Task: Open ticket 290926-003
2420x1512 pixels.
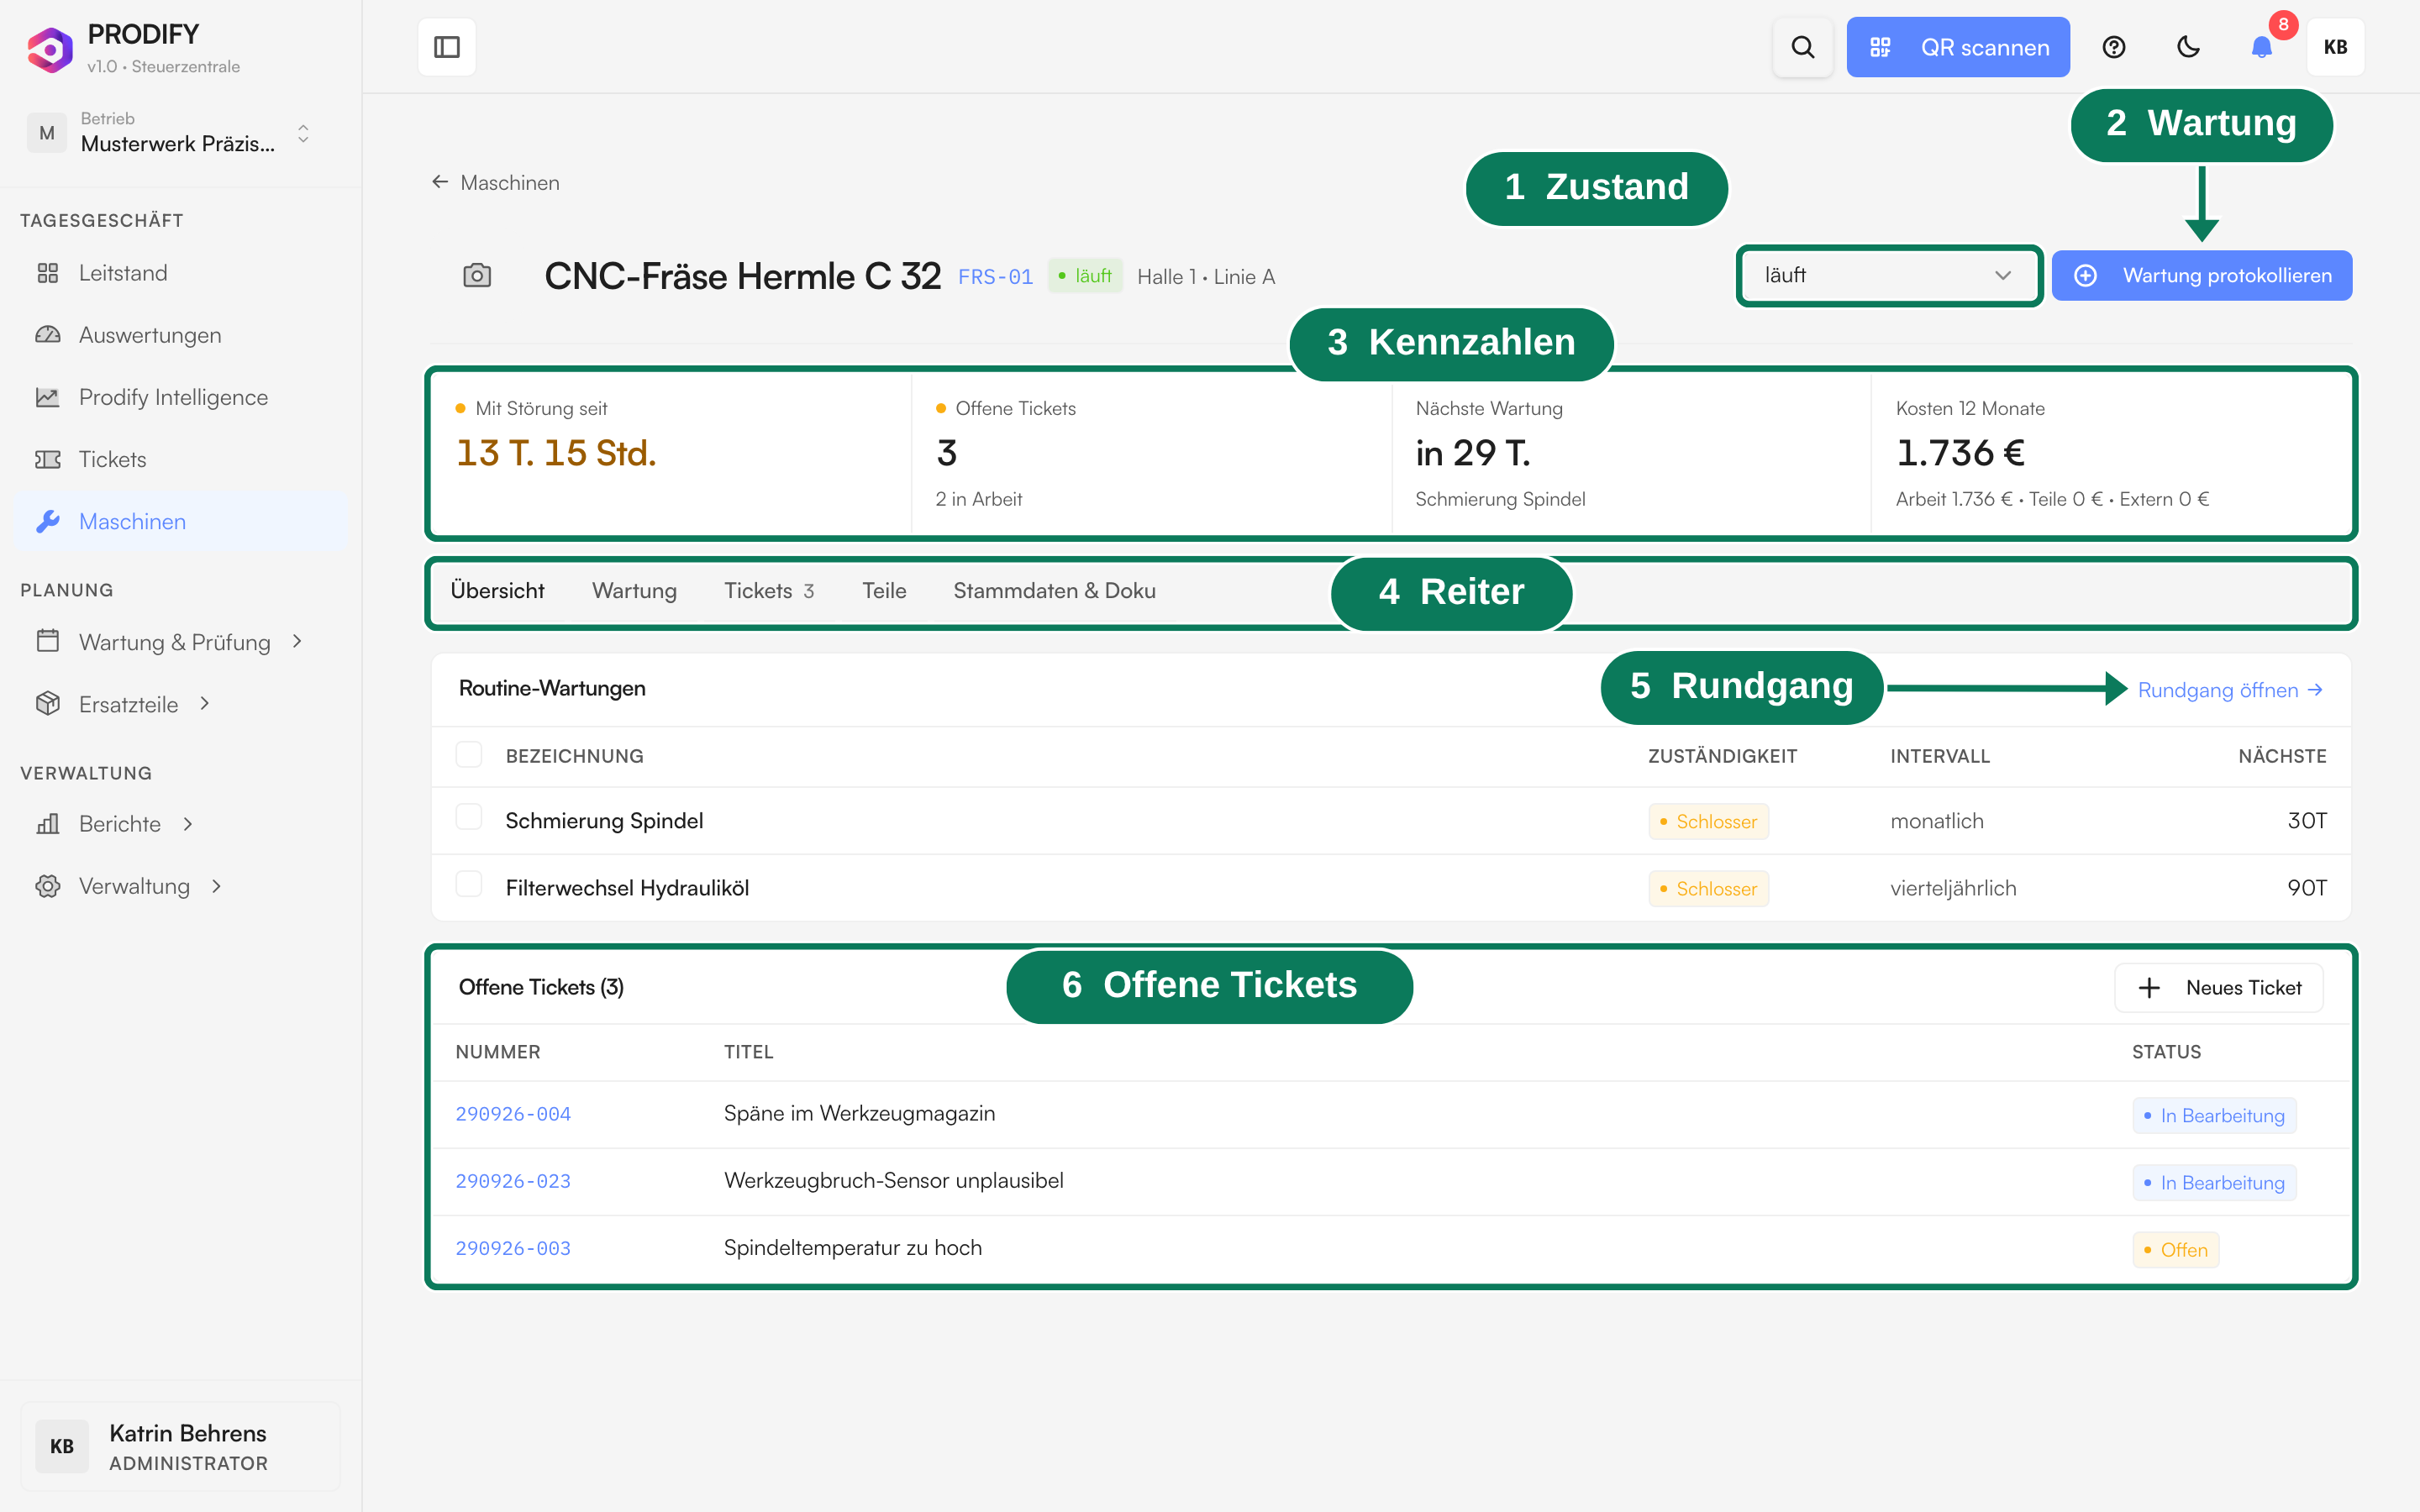Action: coord(513,1248)
